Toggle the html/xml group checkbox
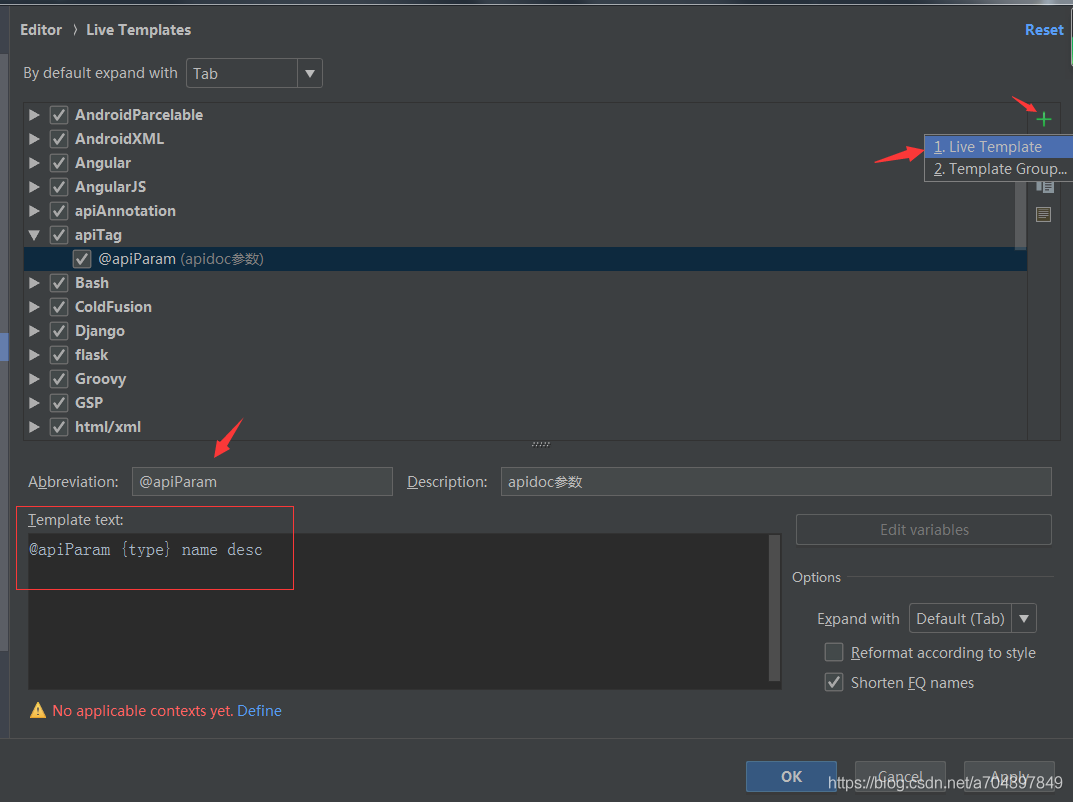Image resolution: width=1073 pixels, height=802 pixels. pyautogui.click(x=59, y=426)
